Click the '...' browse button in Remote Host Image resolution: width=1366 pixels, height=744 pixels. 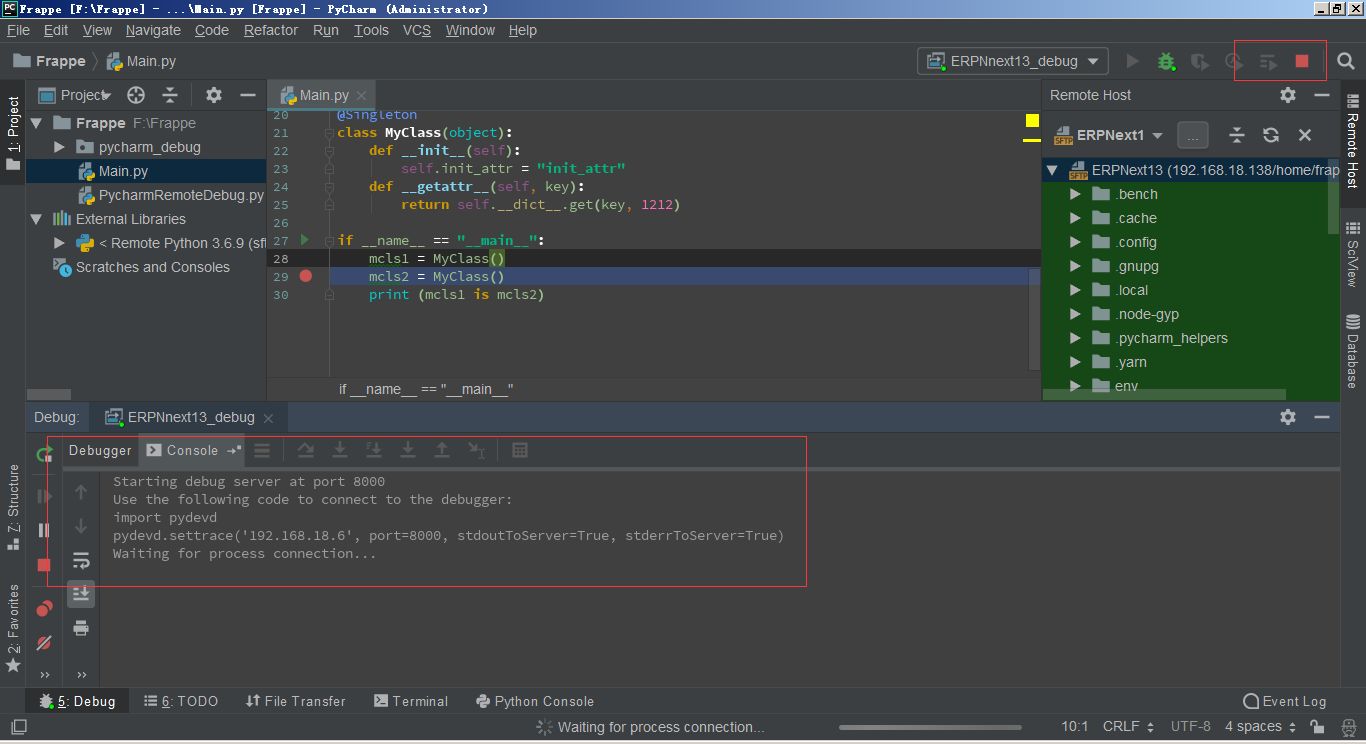[x=1193, y=135]
